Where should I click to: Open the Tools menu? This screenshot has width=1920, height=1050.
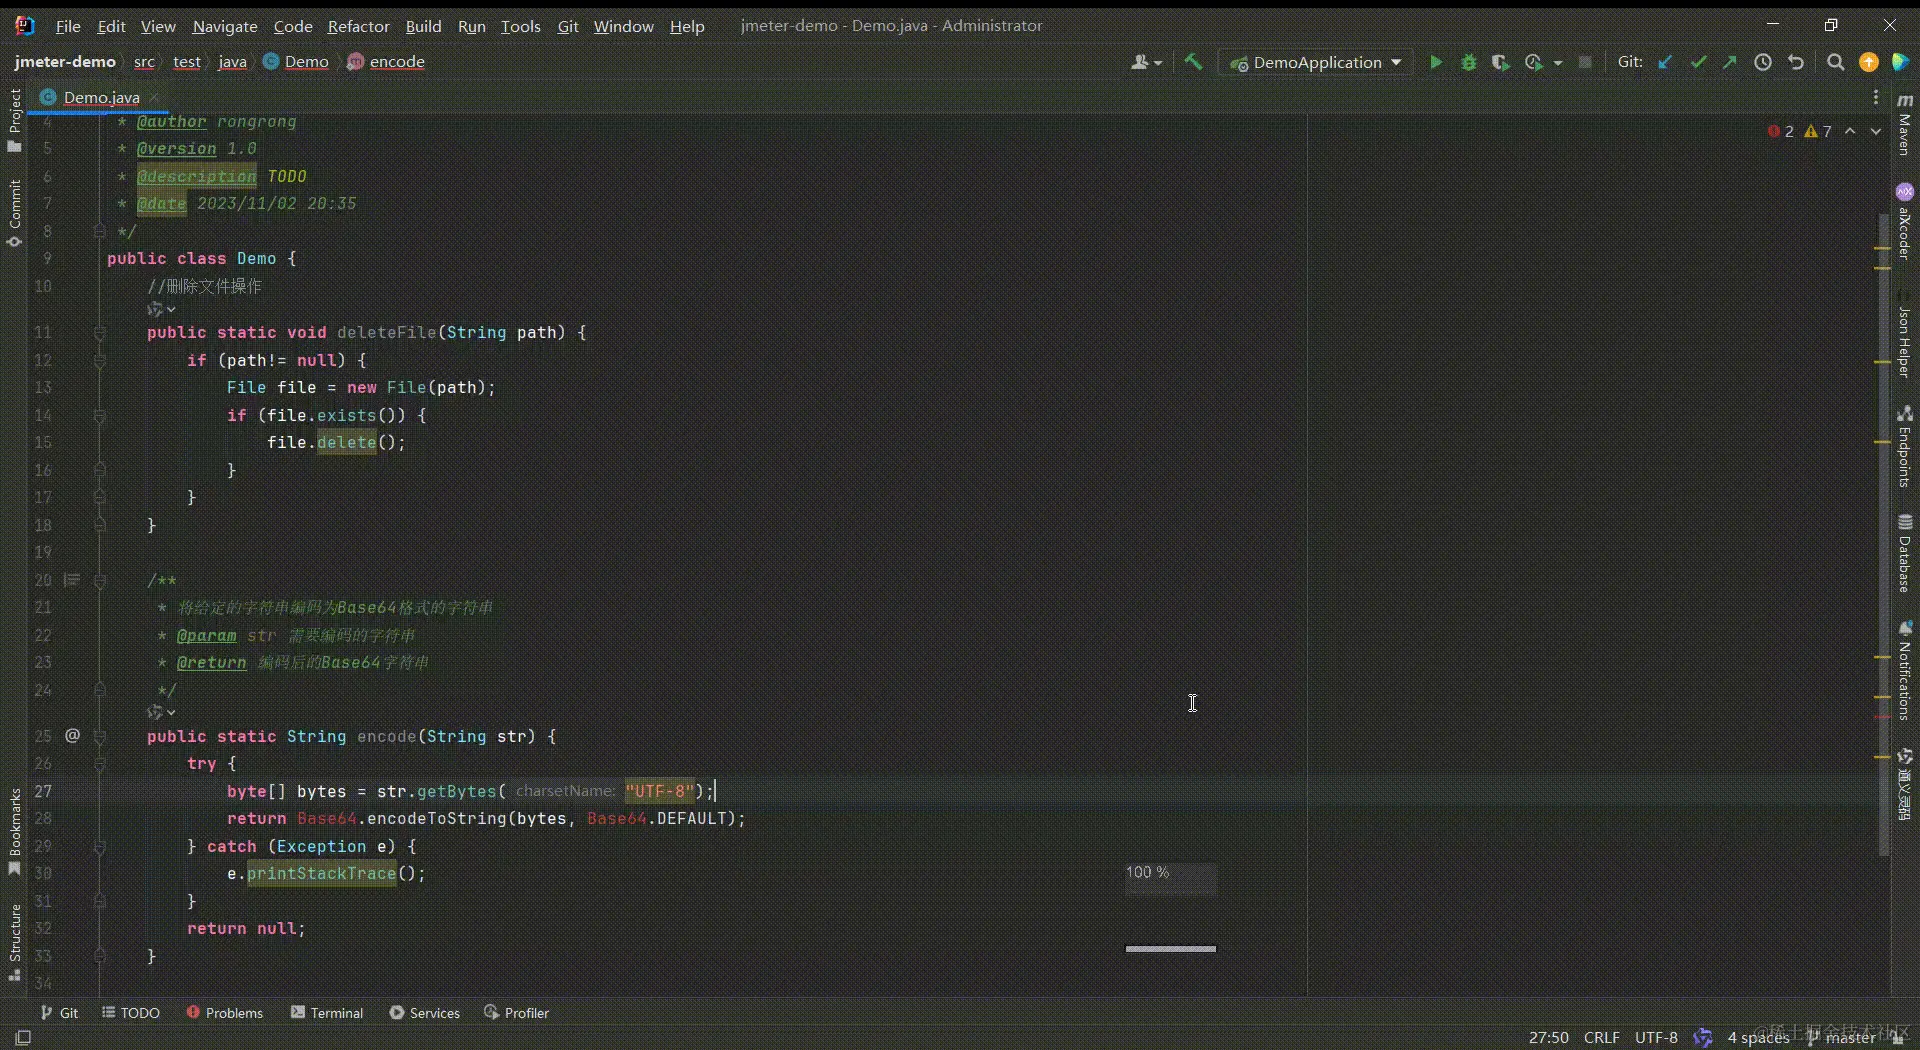[520, 26]
